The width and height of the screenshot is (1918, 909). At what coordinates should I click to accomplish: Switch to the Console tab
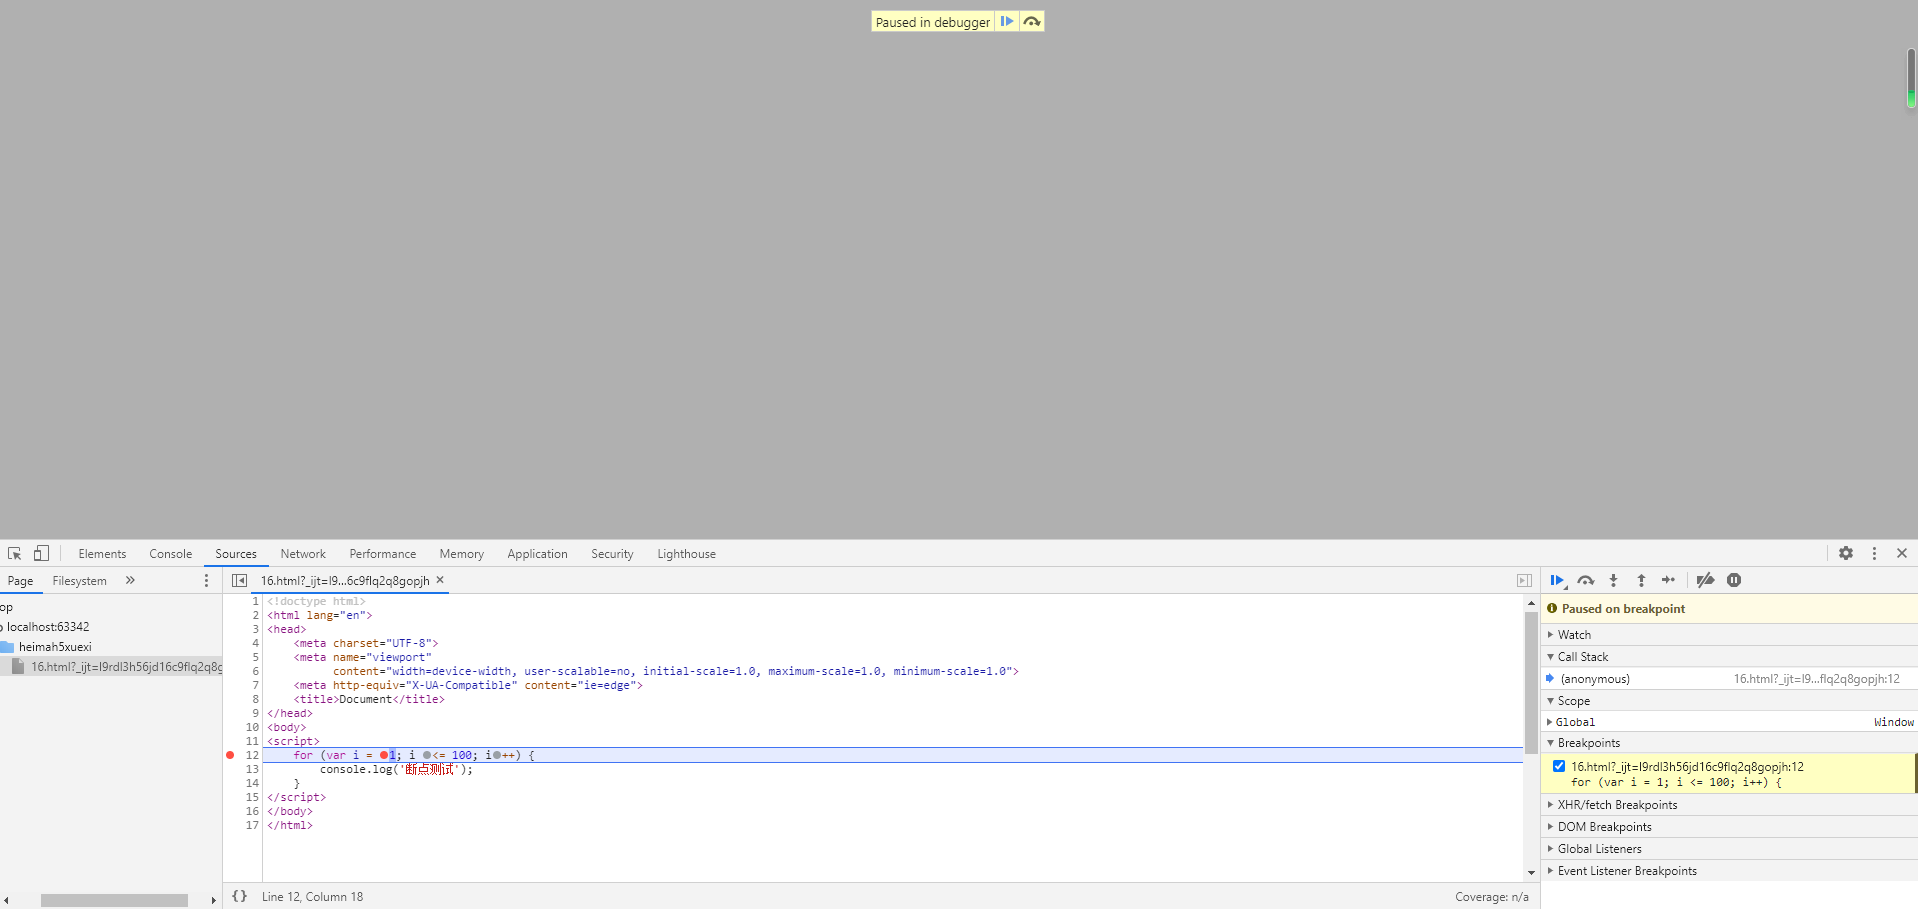coord(170,554)
